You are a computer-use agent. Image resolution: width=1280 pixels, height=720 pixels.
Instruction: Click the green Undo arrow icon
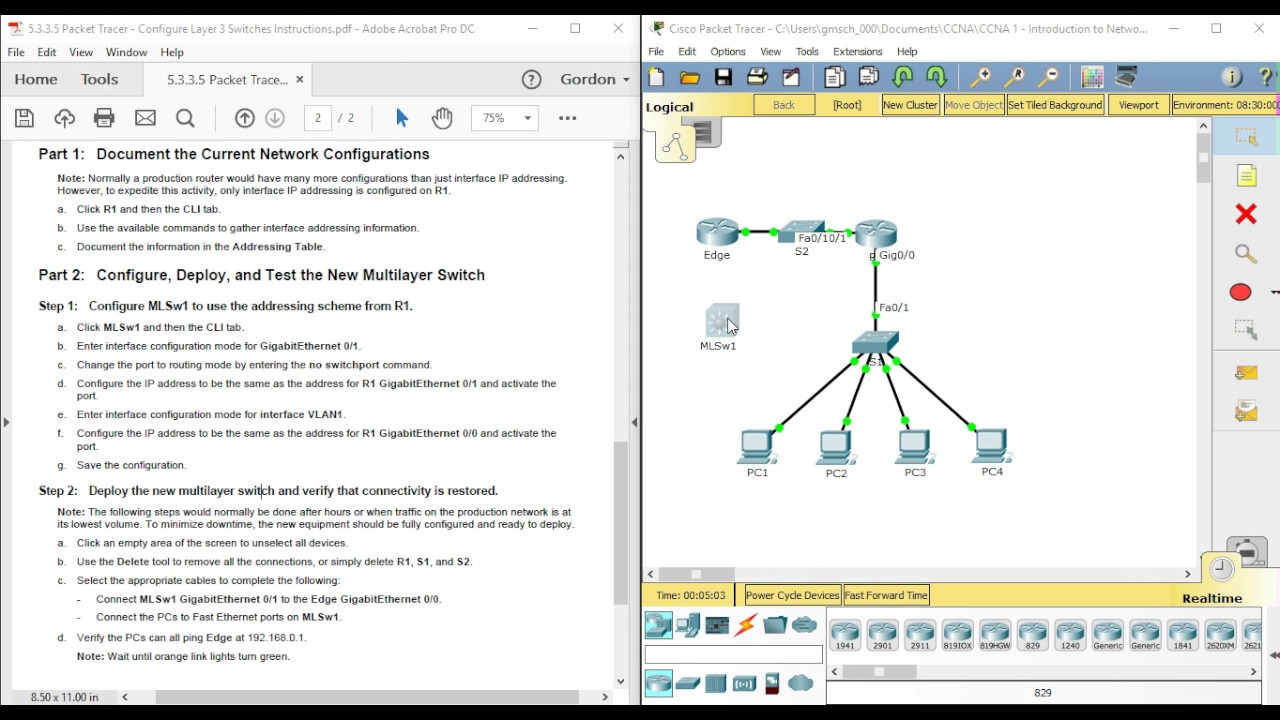pyautogui.click(x=903, y=77)
